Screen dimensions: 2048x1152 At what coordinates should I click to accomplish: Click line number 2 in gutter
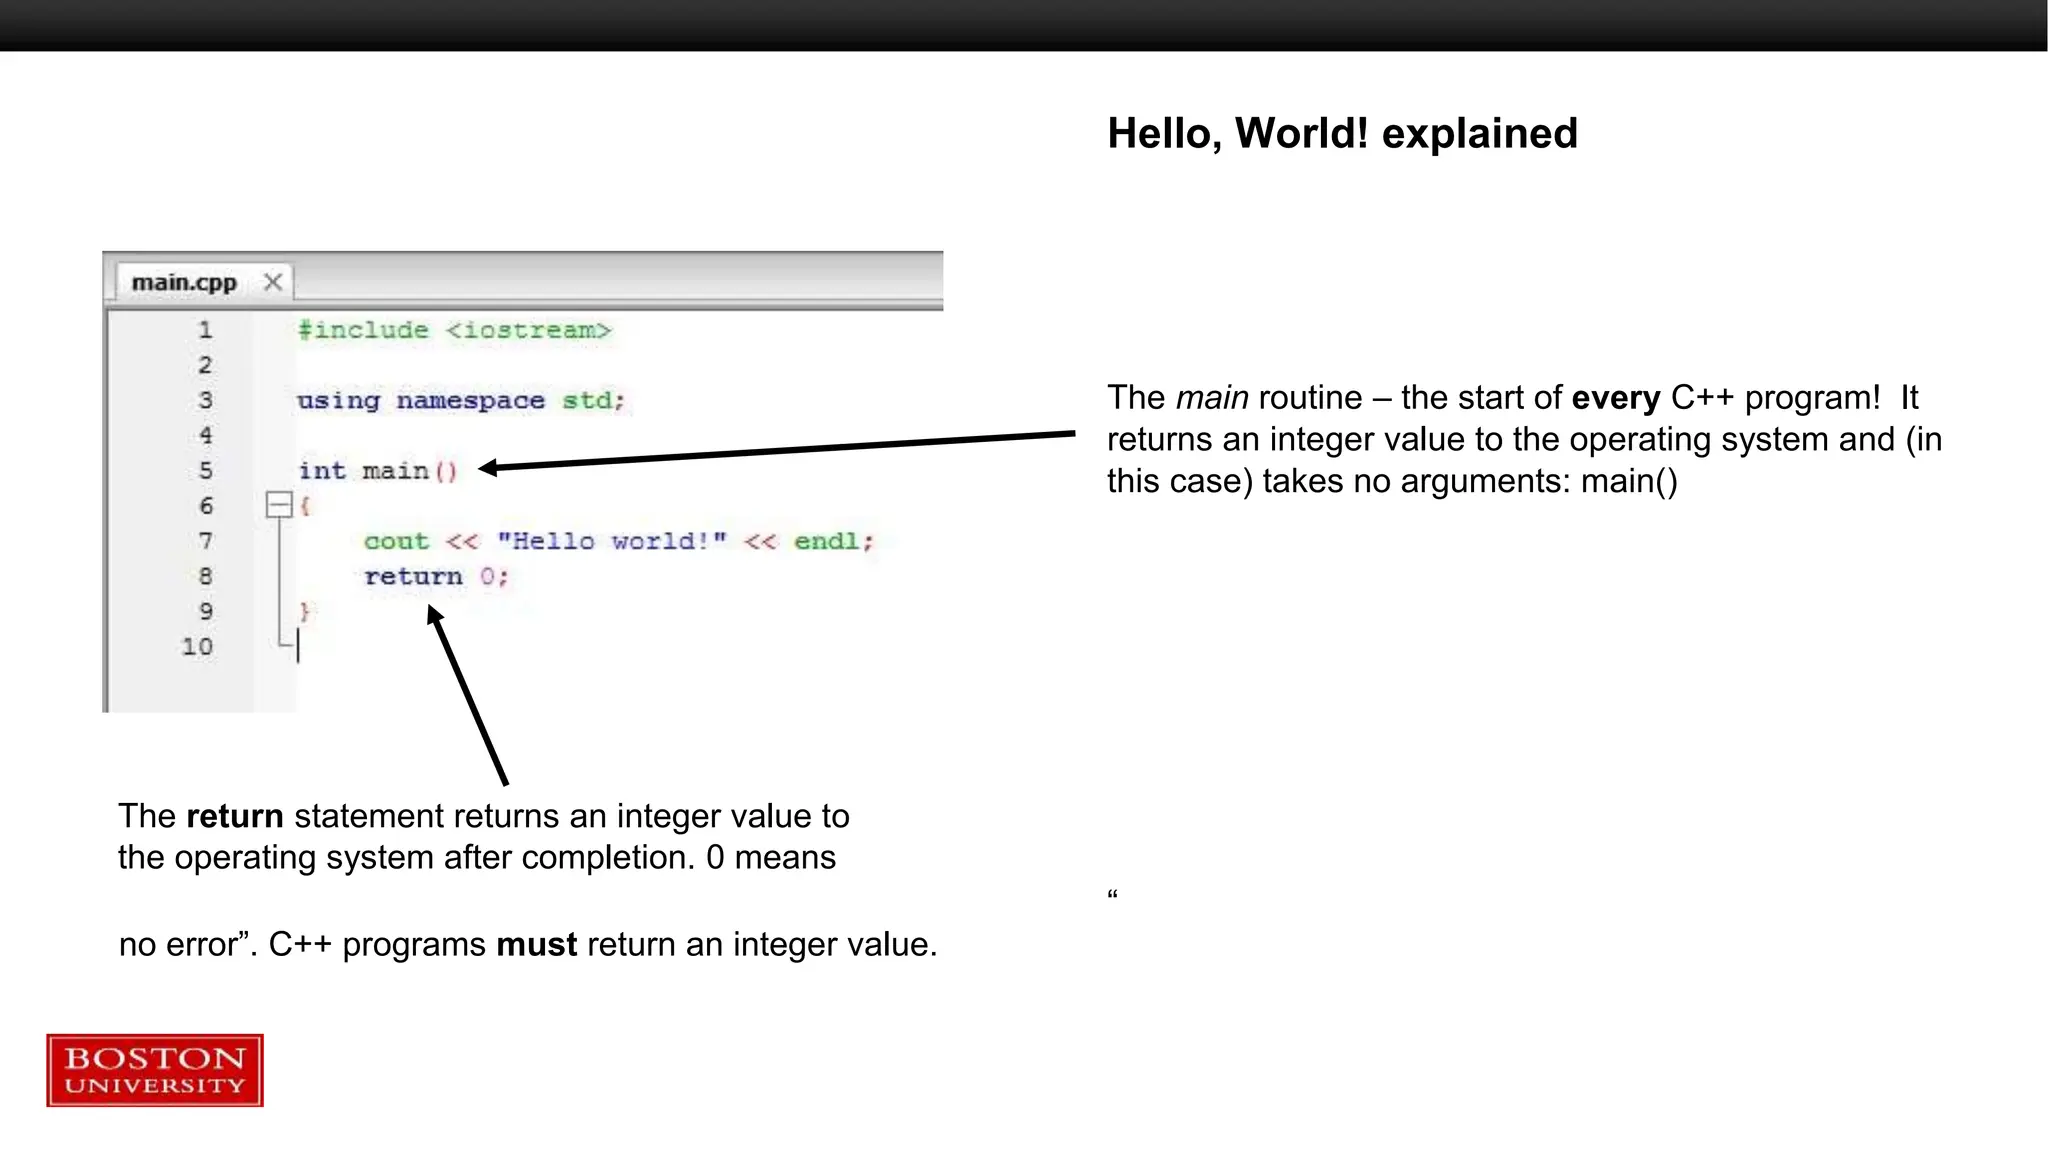[x=205, y=365]
